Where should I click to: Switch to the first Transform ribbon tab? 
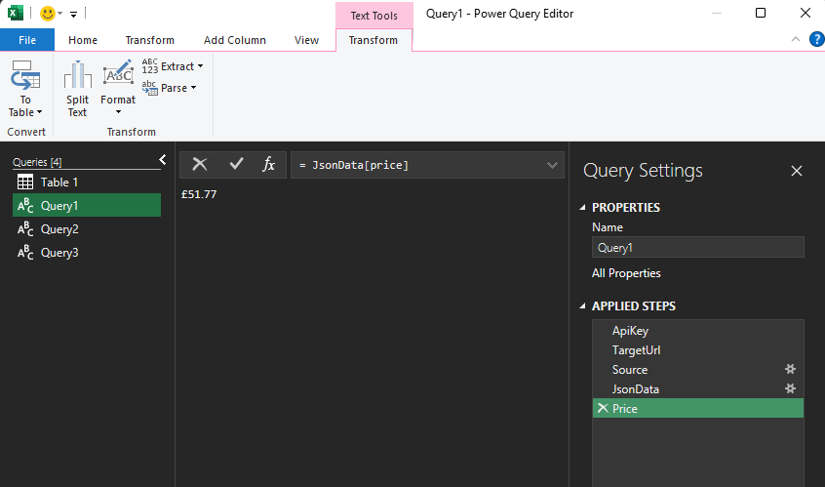click(149, 40)
